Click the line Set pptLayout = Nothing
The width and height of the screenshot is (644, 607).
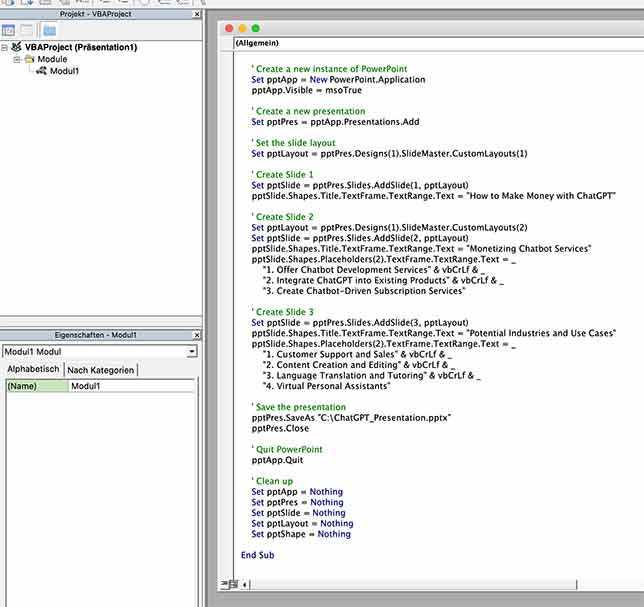302,524
